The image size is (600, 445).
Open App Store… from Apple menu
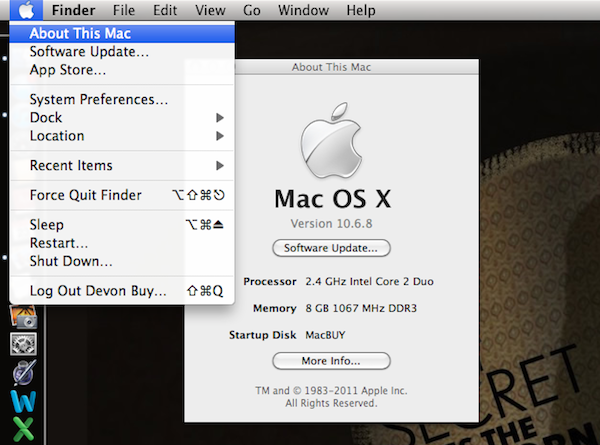(x=122, y=70)
